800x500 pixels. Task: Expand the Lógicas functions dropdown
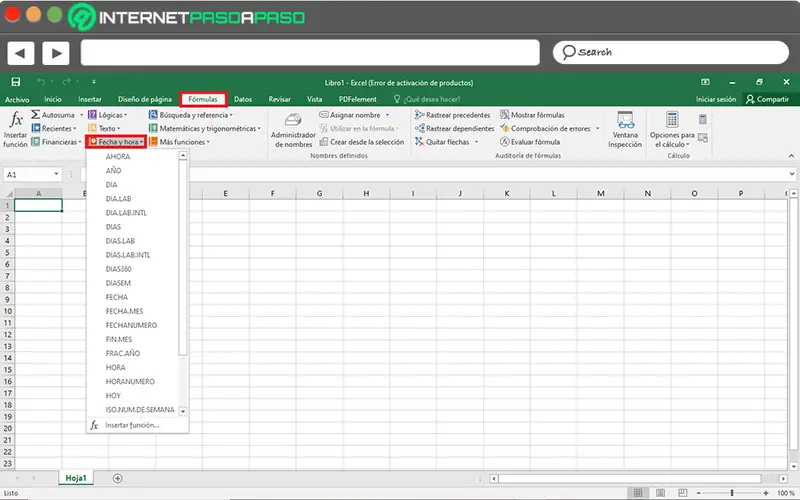point(108,115)
